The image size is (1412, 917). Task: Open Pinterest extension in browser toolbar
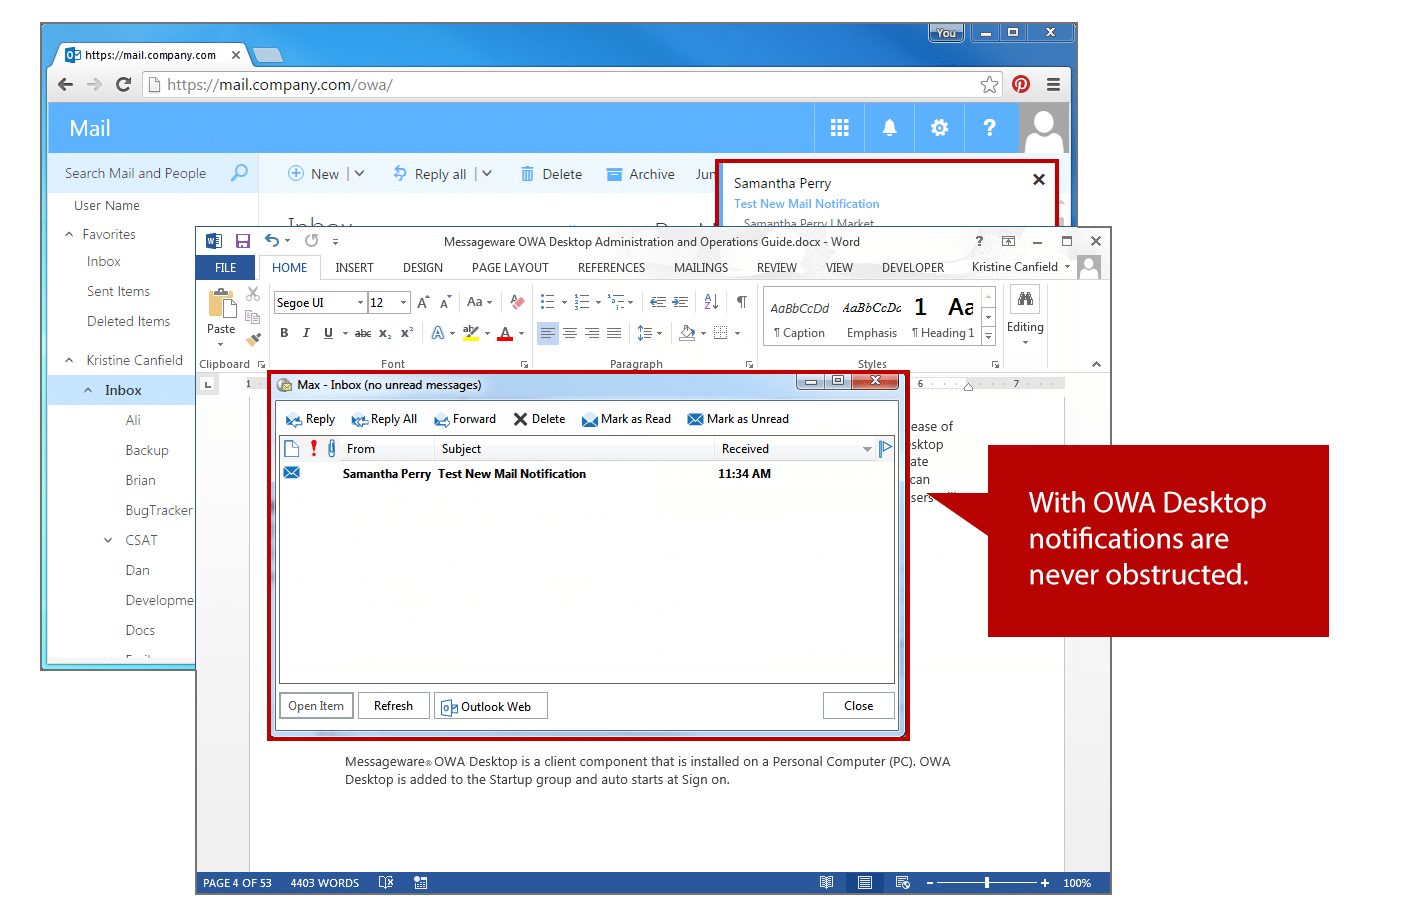(x=1020, y=84)
